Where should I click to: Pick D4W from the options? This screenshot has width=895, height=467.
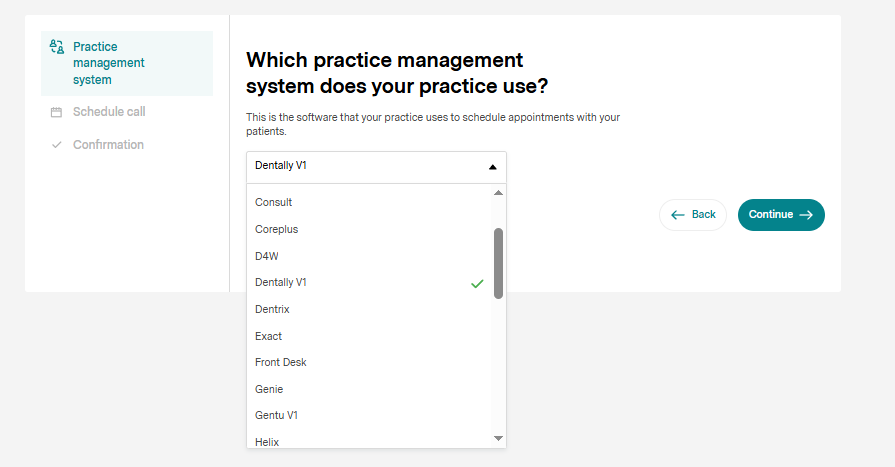point(267,256)
